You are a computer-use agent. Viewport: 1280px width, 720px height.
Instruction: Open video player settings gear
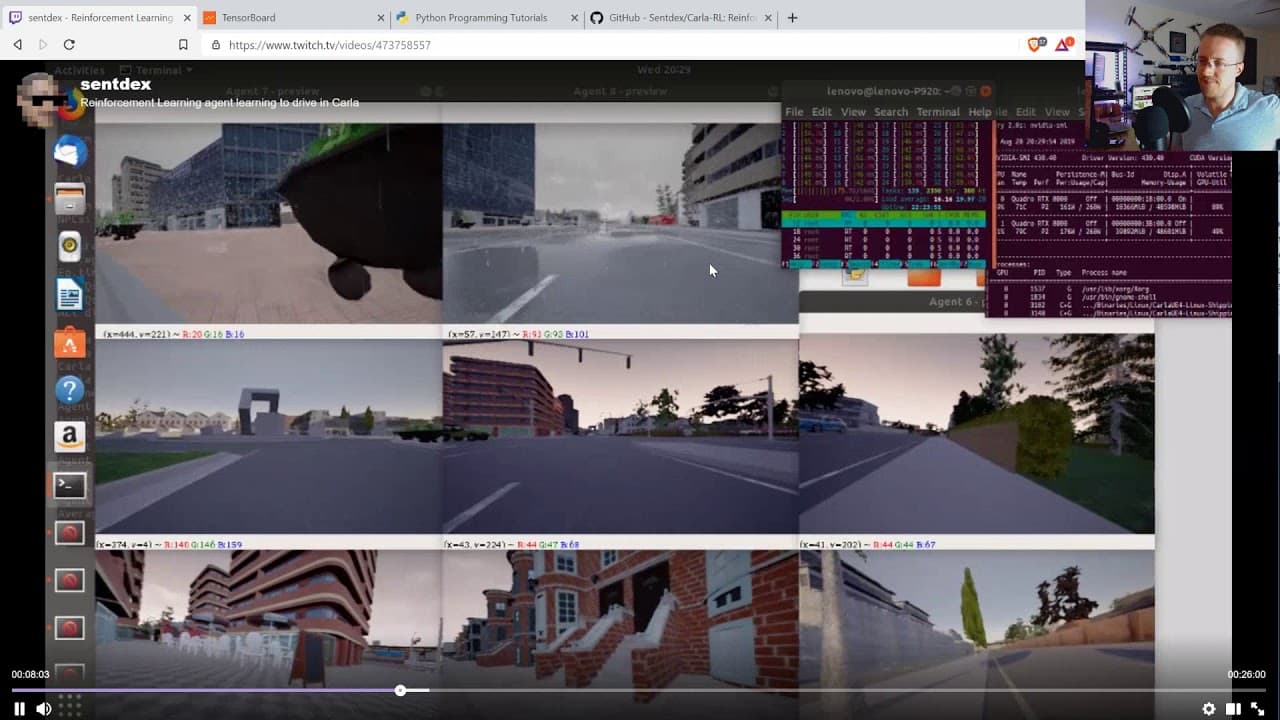[x=1209, y=709]
